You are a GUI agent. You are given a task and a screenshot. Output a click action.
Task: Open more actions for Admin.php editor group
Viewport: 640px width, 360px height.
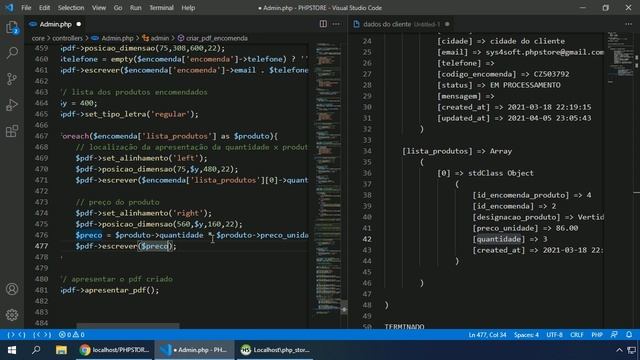point(336,24)
